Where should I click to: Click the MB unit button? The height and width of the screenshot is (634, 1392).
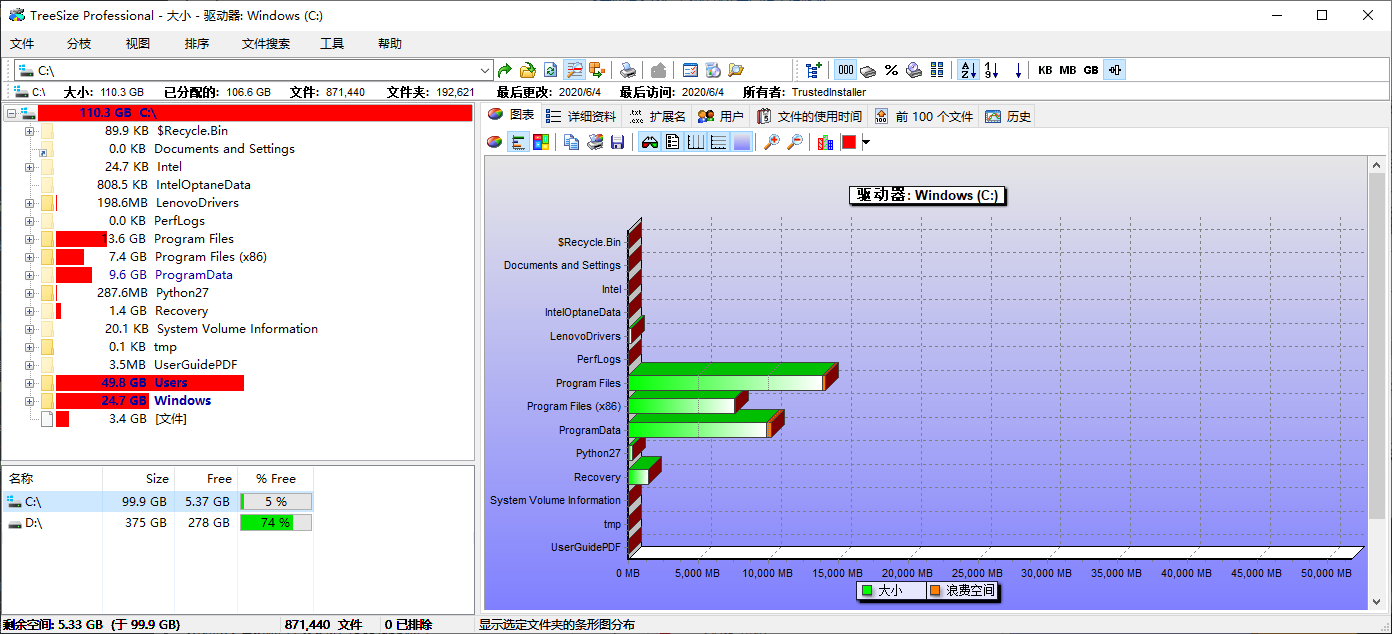[1068, 70]
